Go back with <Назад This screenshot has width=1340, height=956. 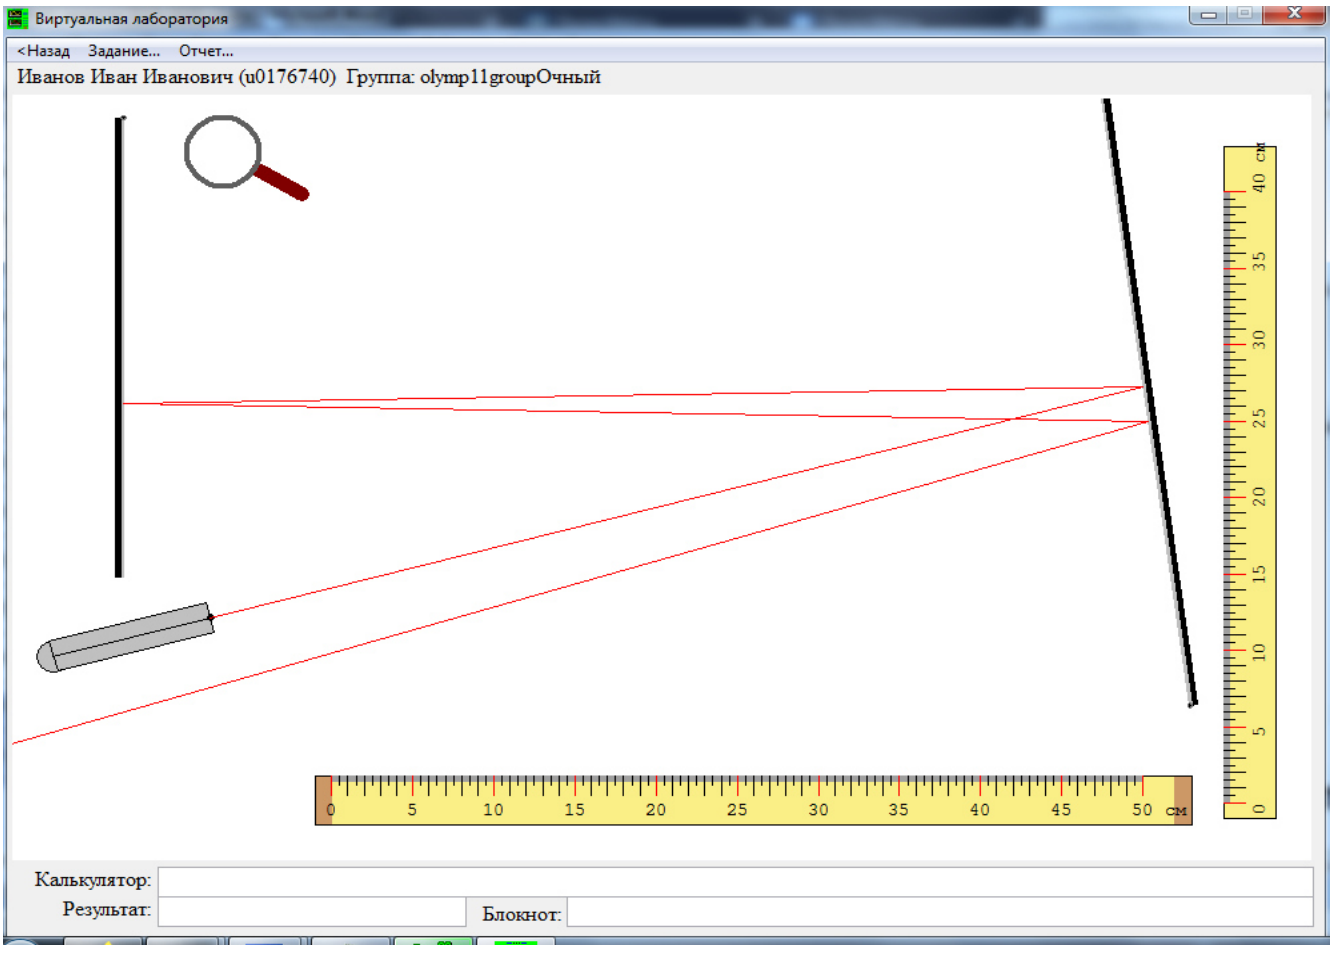pos(44,51)
